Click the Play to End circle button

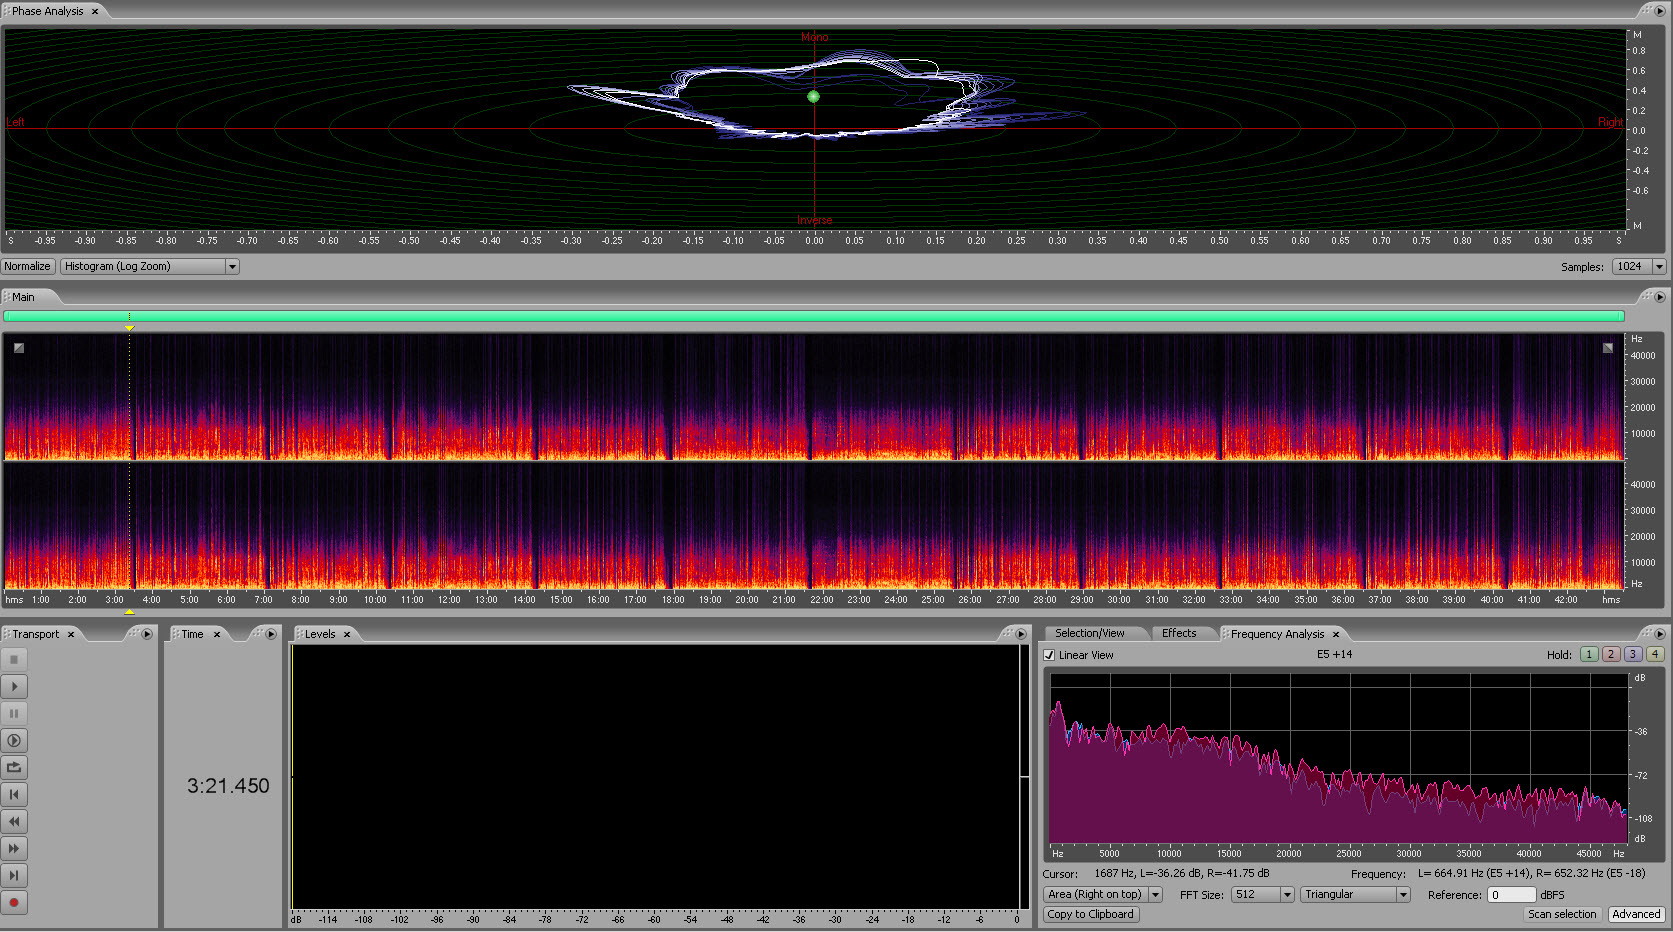14,741
